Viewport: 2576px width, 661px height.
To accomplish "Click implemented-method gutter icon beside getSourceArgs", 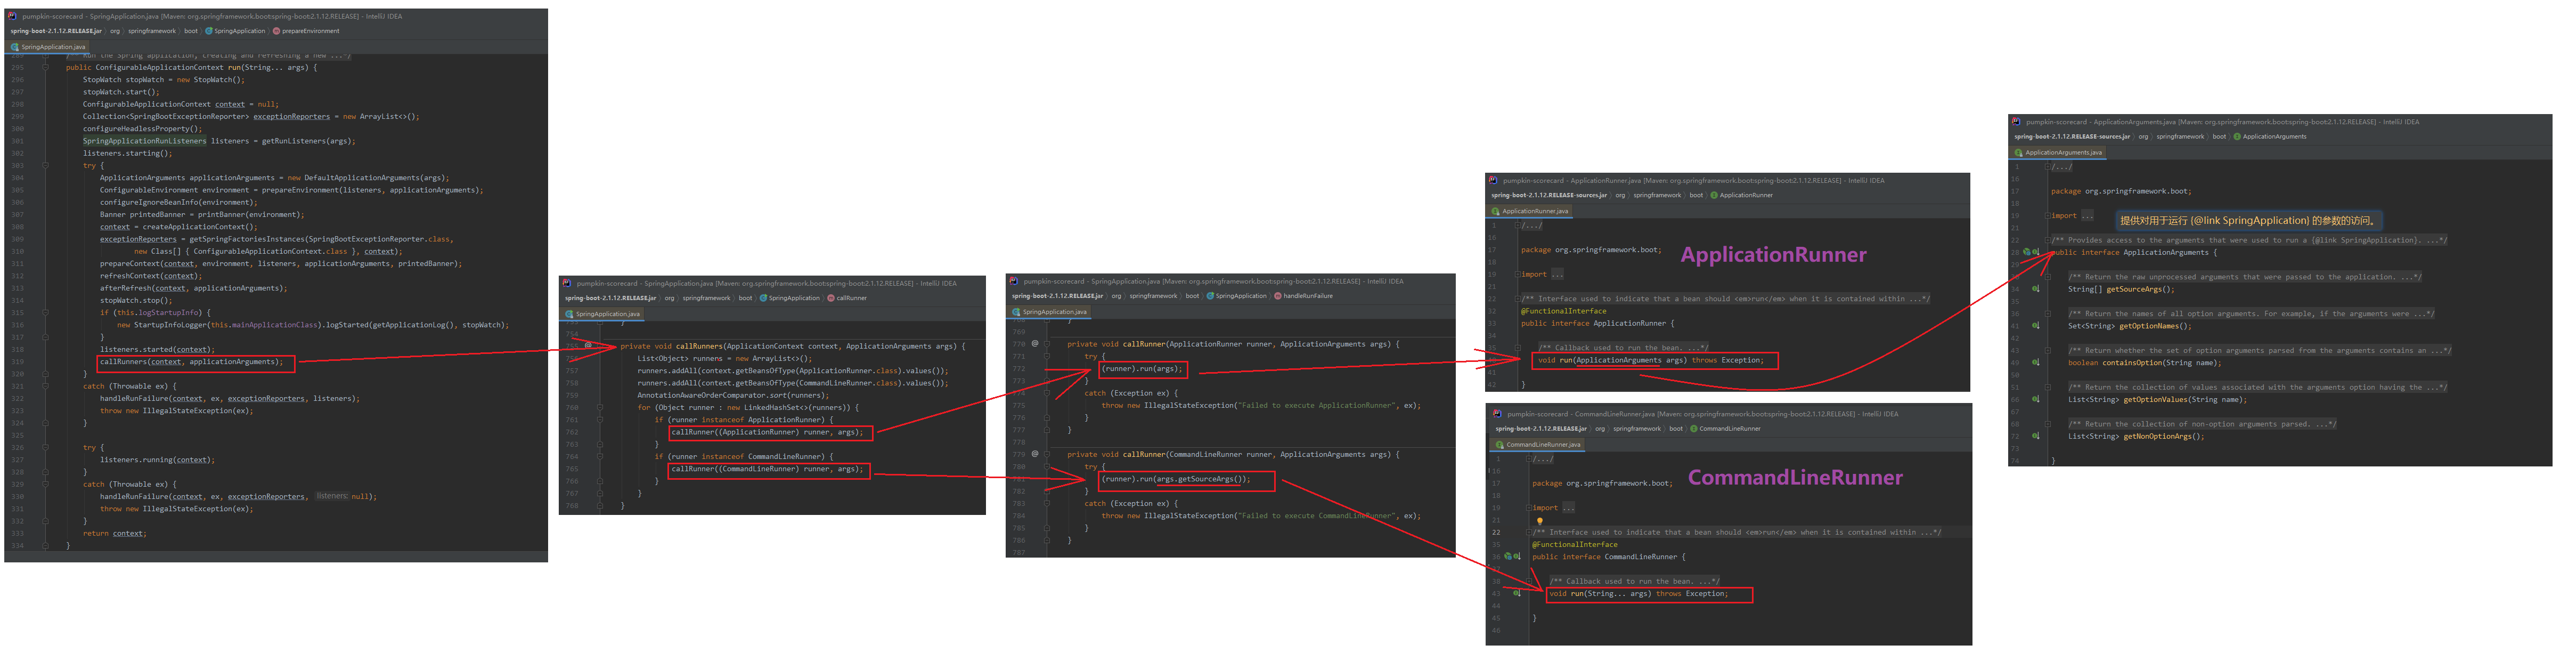I will pyautogui.click(x=2035, y=289).
